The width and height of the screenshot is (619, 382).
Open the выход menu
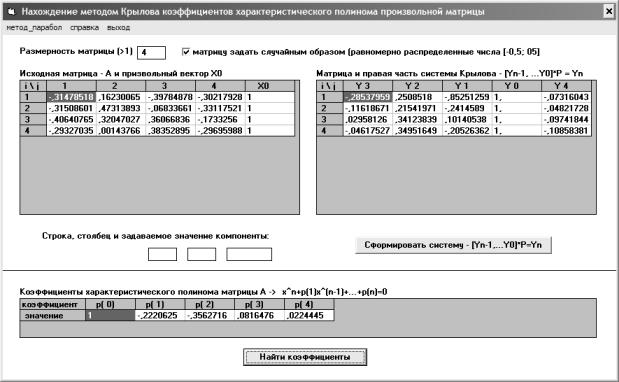[118, 28]
